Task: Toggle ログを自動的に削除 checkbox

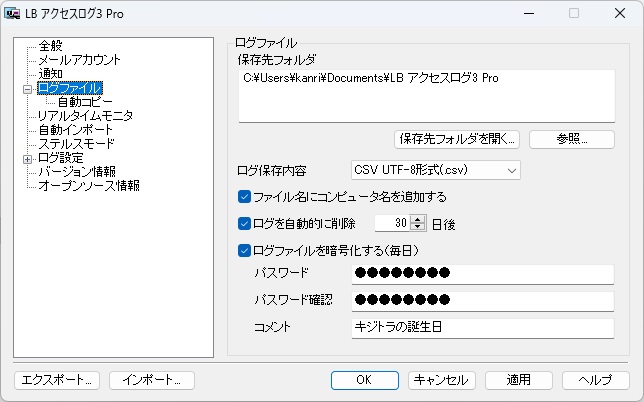Action: click(244, 224)
